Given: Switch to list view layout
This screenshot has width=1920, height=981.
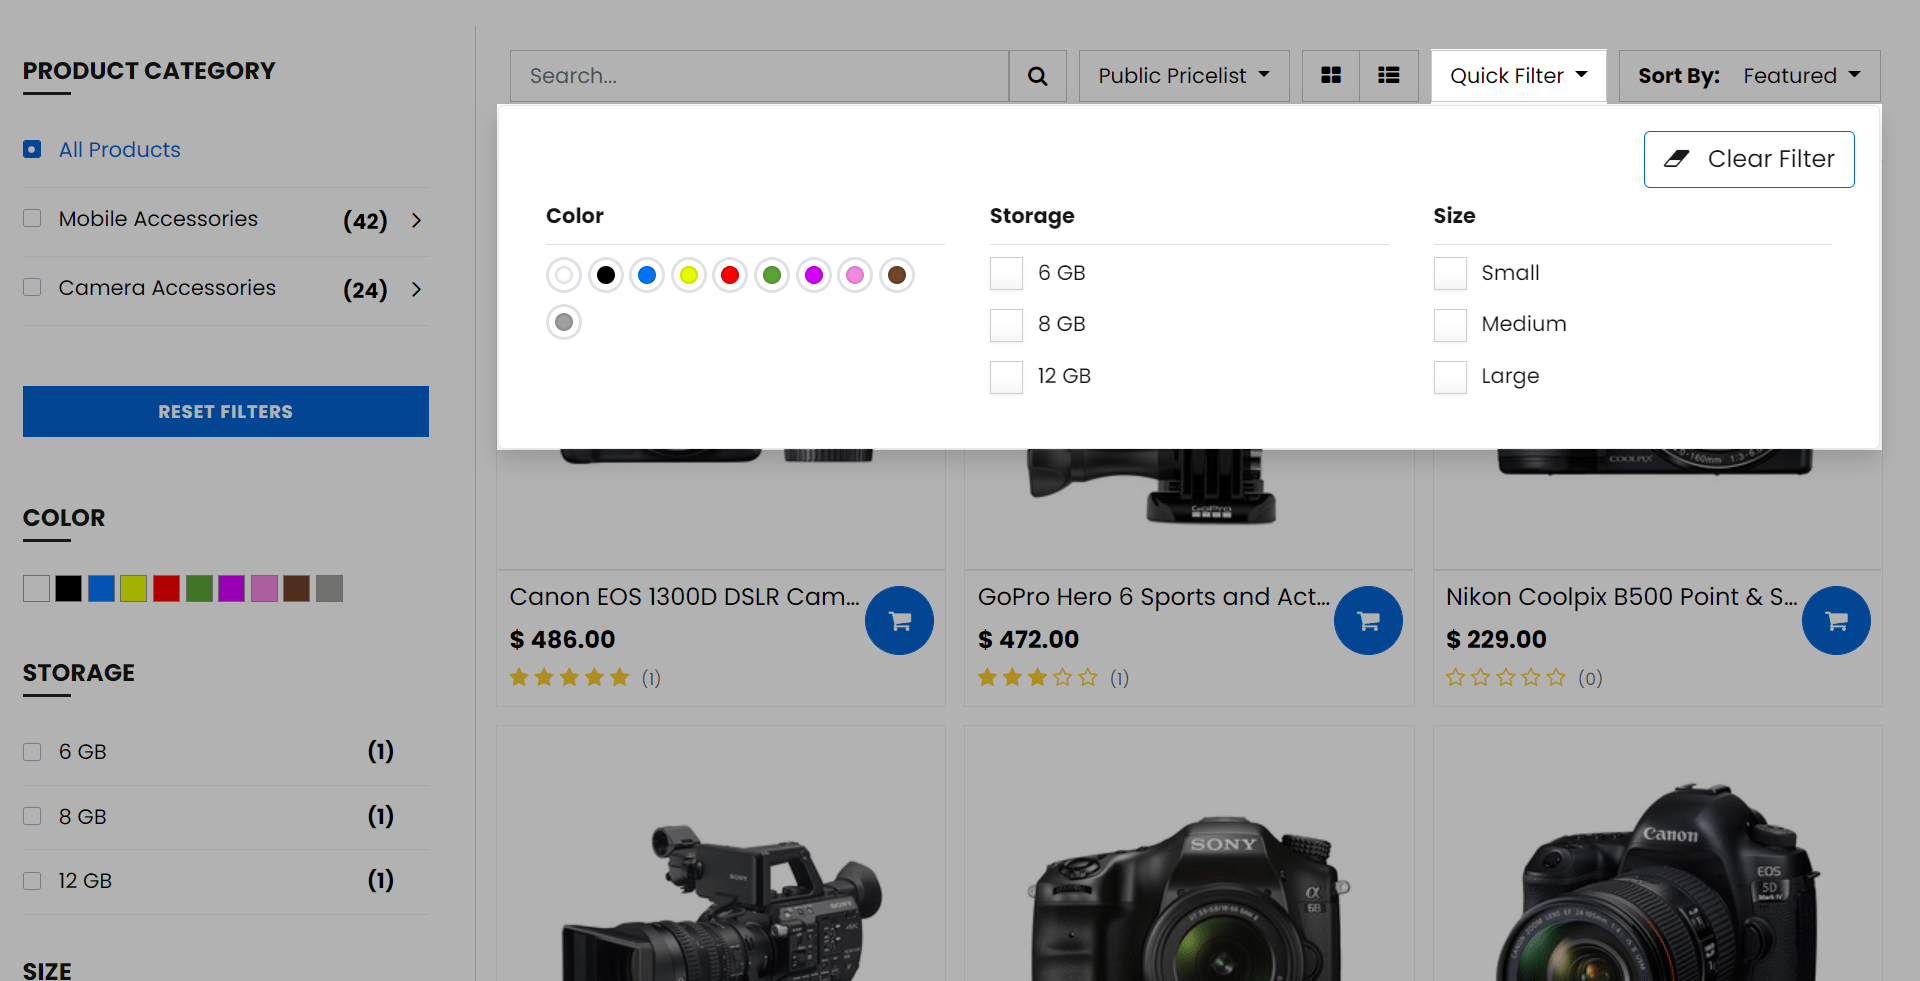Looking at the screenshot, I should point(1389,76).
